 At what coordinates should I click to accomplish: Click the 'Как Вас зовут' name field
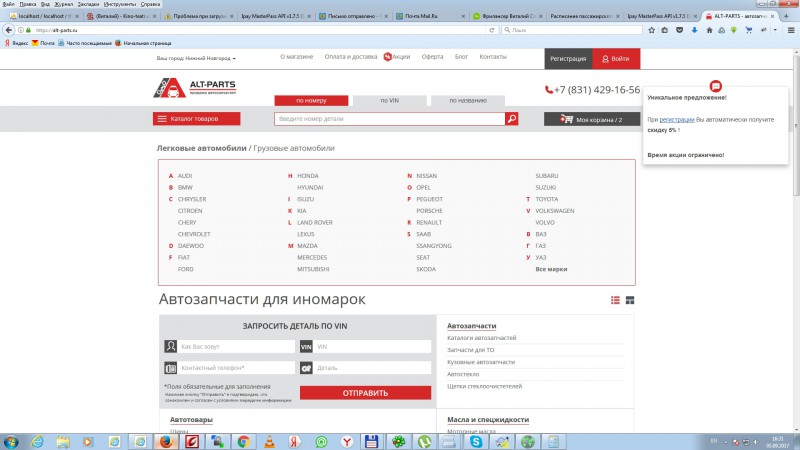click(x=237, y=347)
